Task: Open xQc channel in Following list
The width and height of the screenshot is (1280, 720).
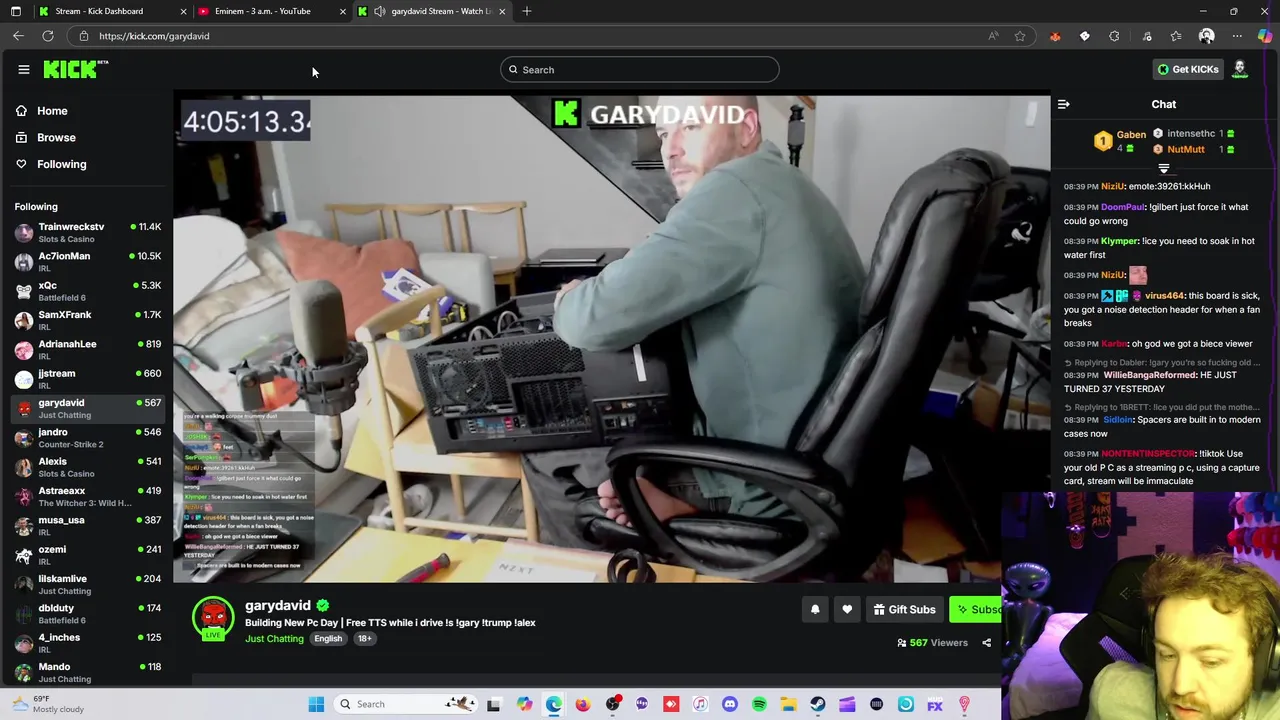Action: point(88,291)
